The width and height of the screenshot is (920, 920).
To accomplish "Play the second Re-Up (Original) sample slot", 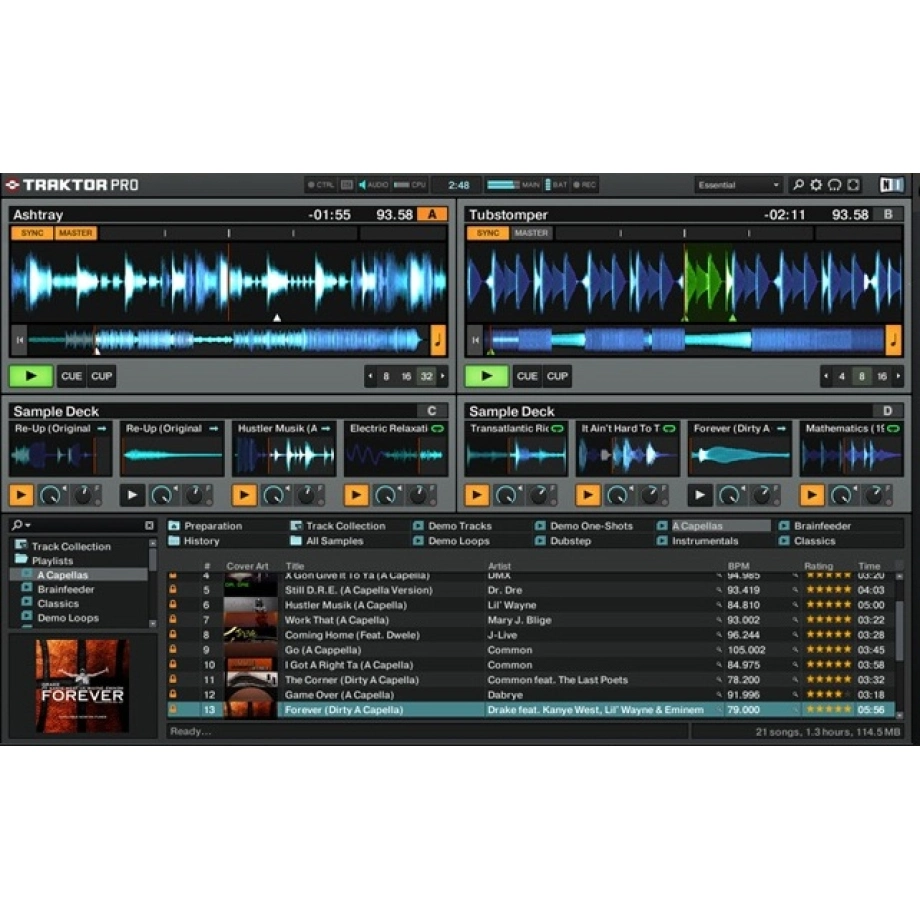I will pos(132,495).
